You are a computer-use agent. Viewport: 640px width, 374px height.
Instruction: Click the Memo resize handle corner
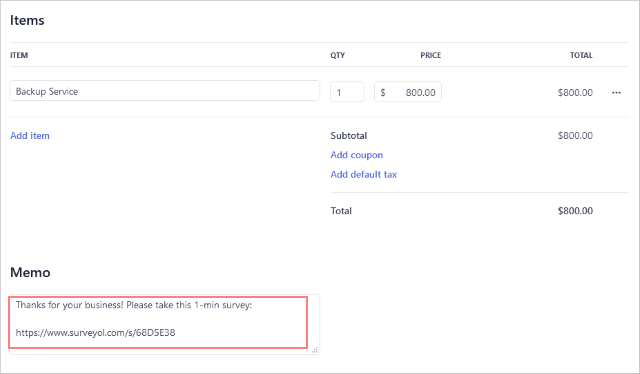click(x=315, y=350)
